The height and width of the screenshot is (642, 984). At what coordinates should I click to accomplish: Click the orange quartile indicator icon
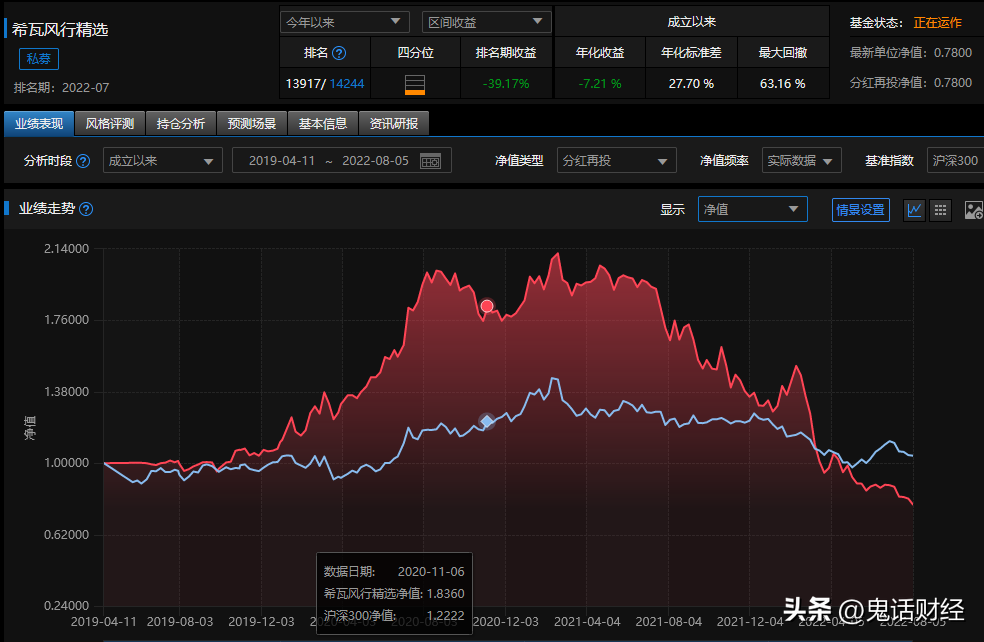(415, 84)
